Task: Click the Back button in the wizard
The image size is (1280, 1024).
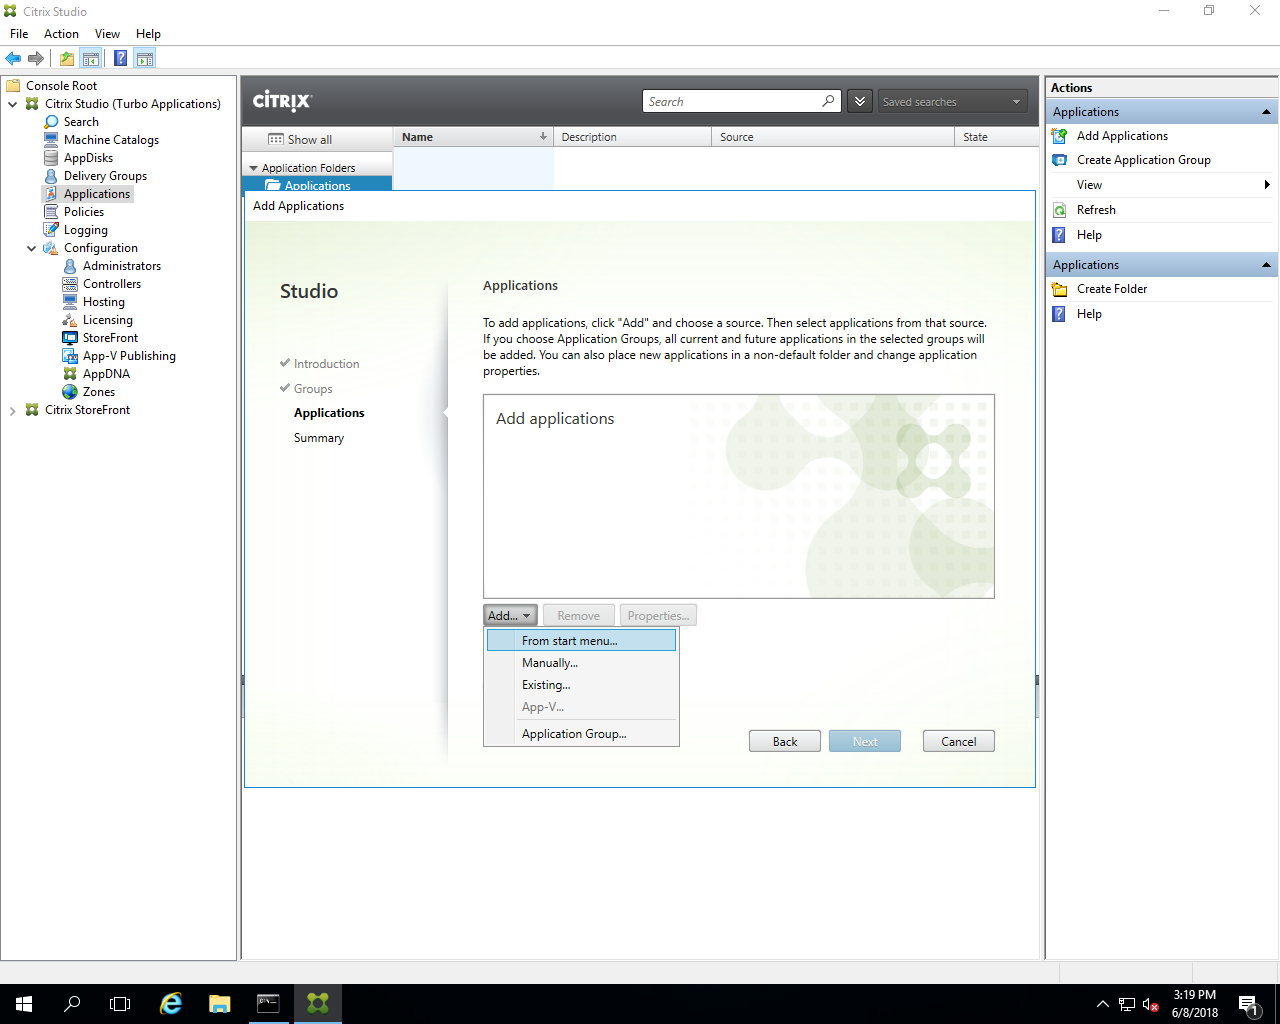Action: point(784,741)
